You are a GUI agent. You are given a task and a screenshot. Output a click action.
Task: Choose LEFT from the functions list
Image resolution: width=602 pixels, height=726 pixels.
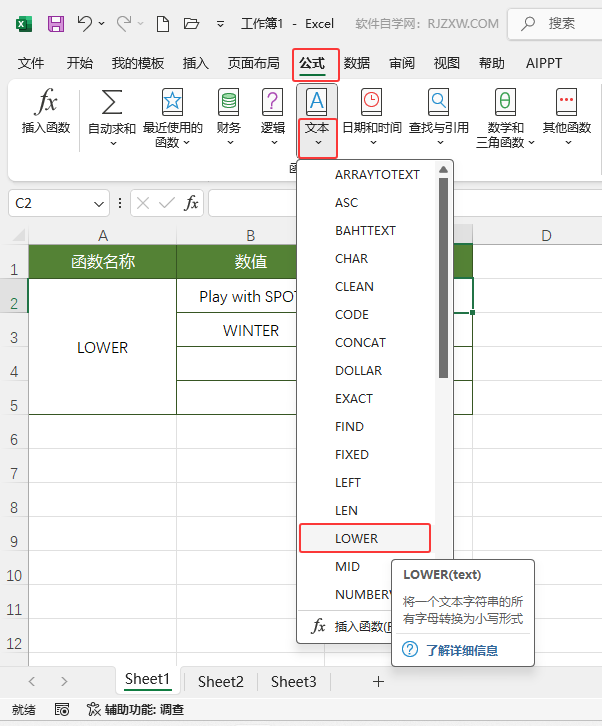(367, 483)
